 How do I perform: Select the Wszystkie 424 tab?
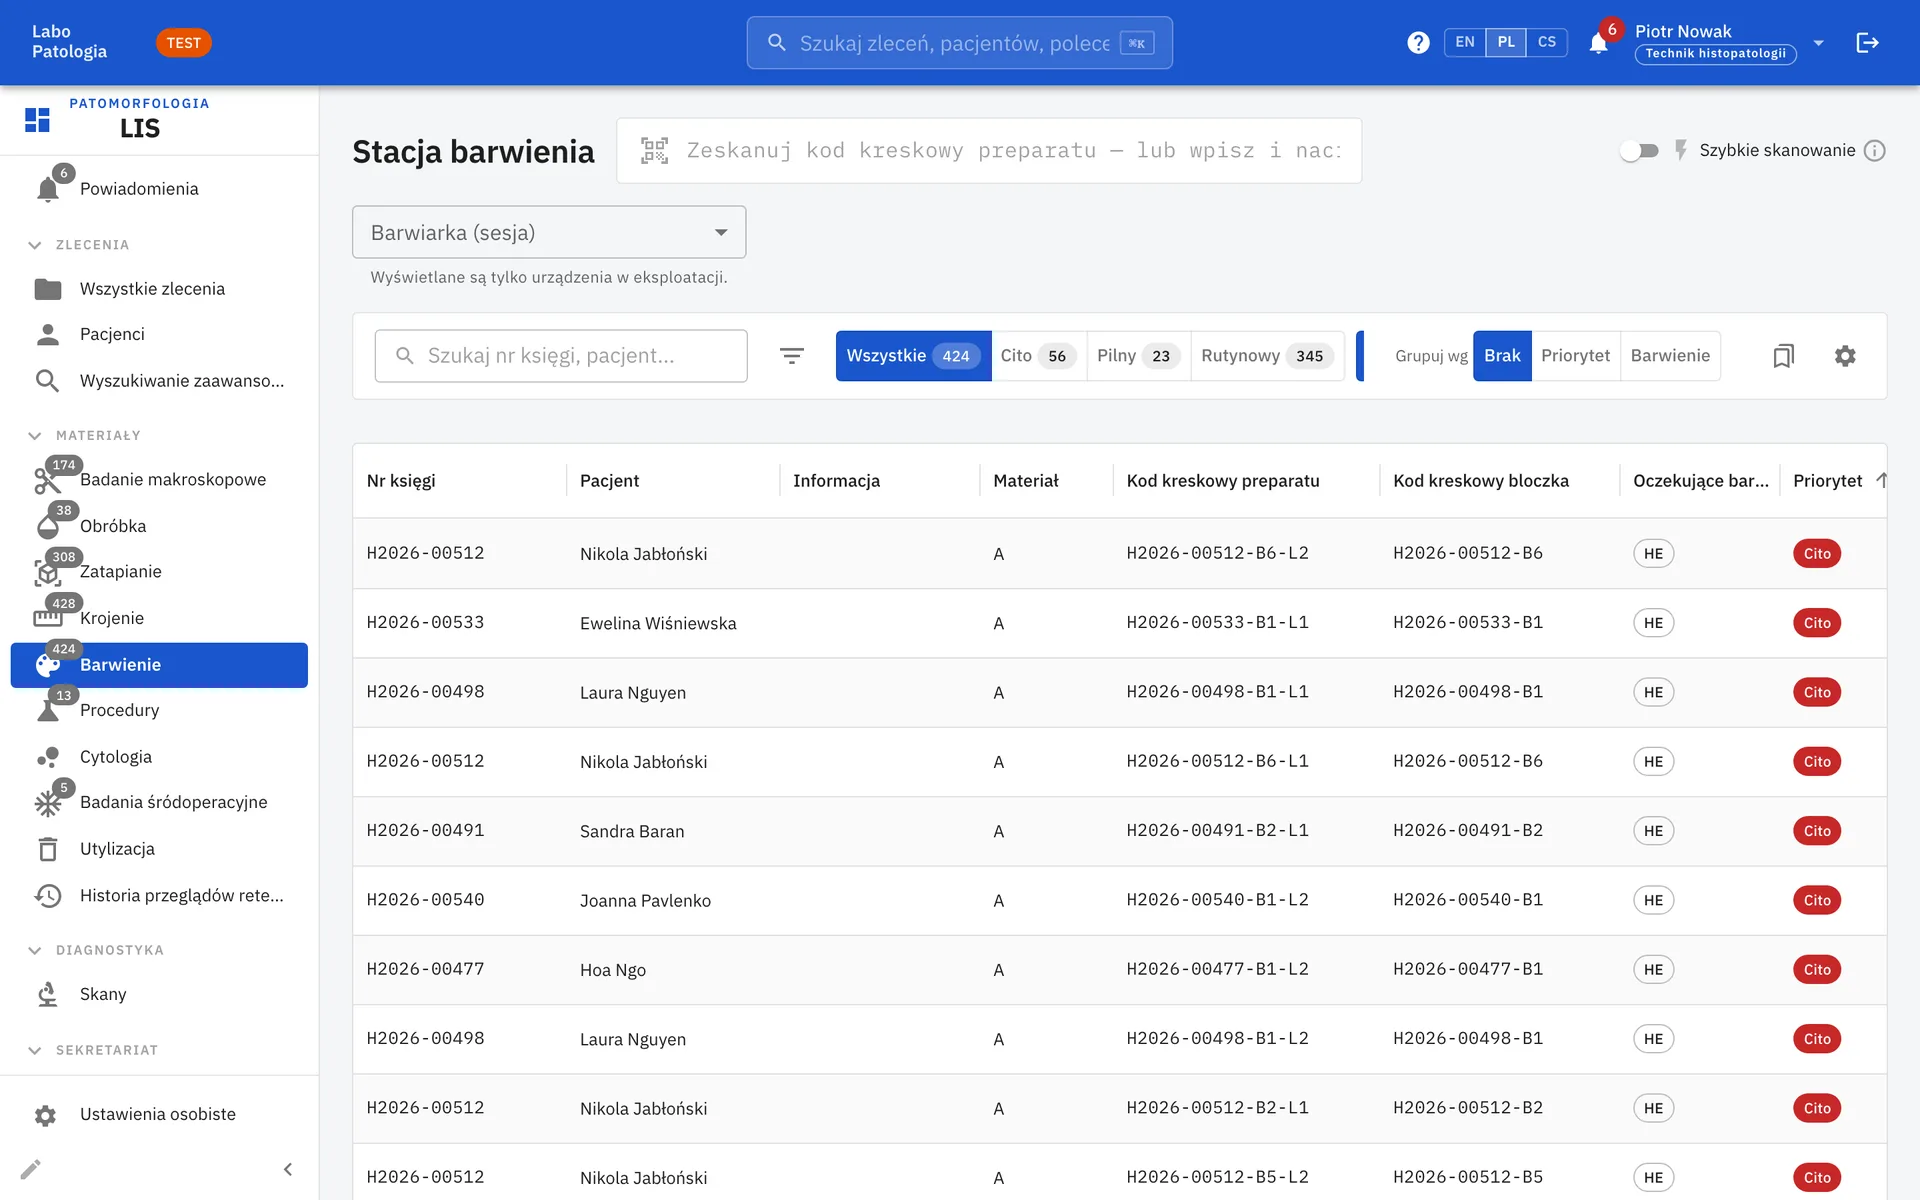(913, 356)
